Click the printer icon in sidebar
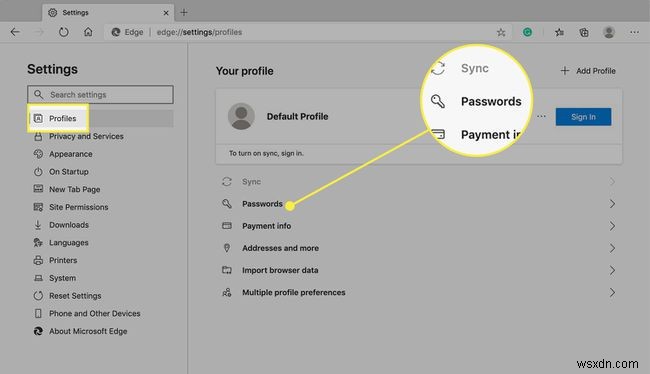The image size is (650, 374). 38,260
